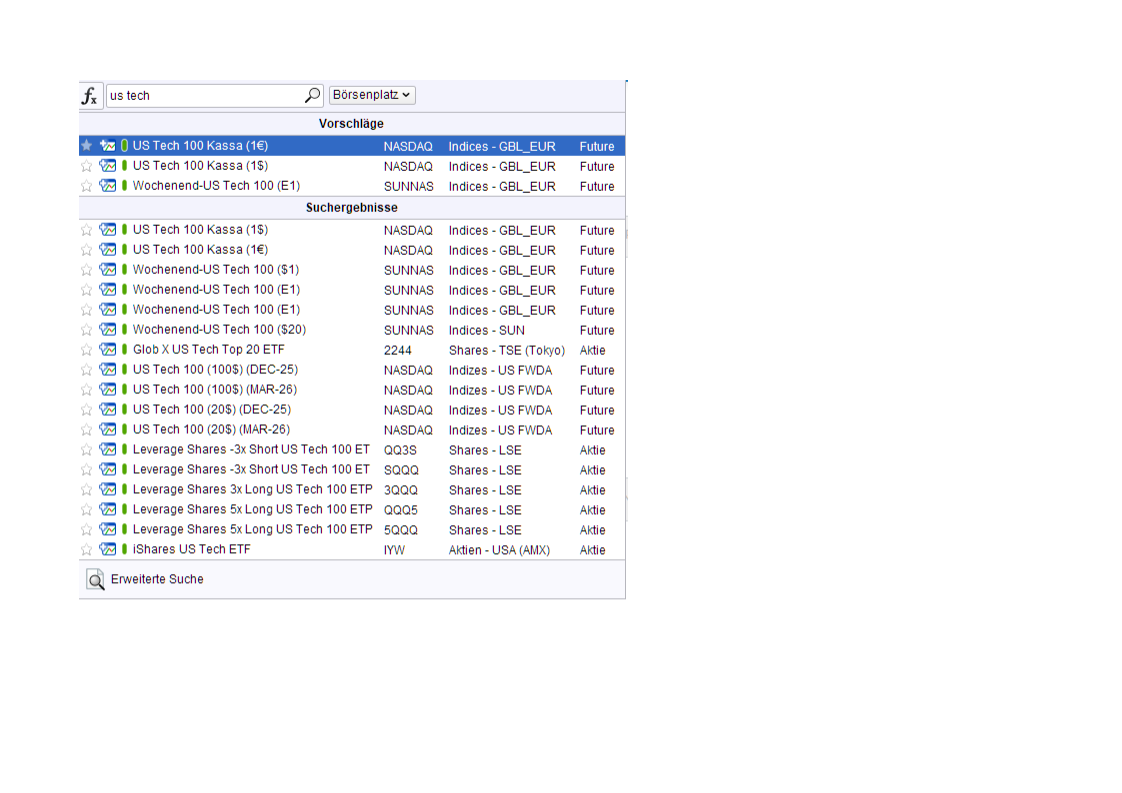Click the Suchergebnisse section header
Screen dimensions: 1122x793
click(x=351, y=208)
